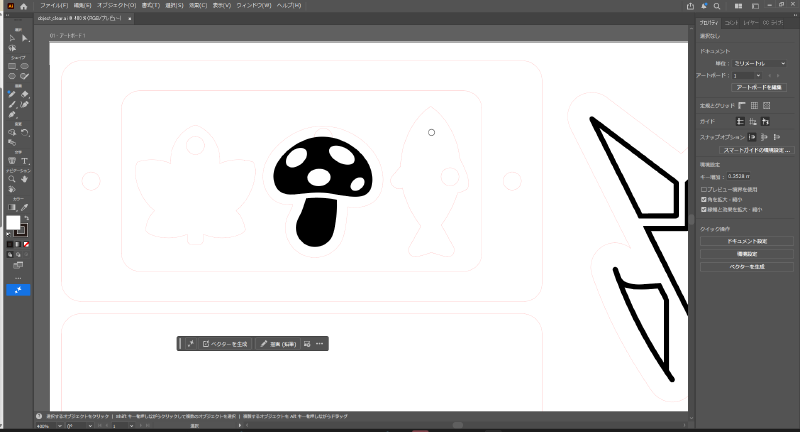Close the object_clear.ai document tab
The image size is (800, 432).
pos(130,18)
